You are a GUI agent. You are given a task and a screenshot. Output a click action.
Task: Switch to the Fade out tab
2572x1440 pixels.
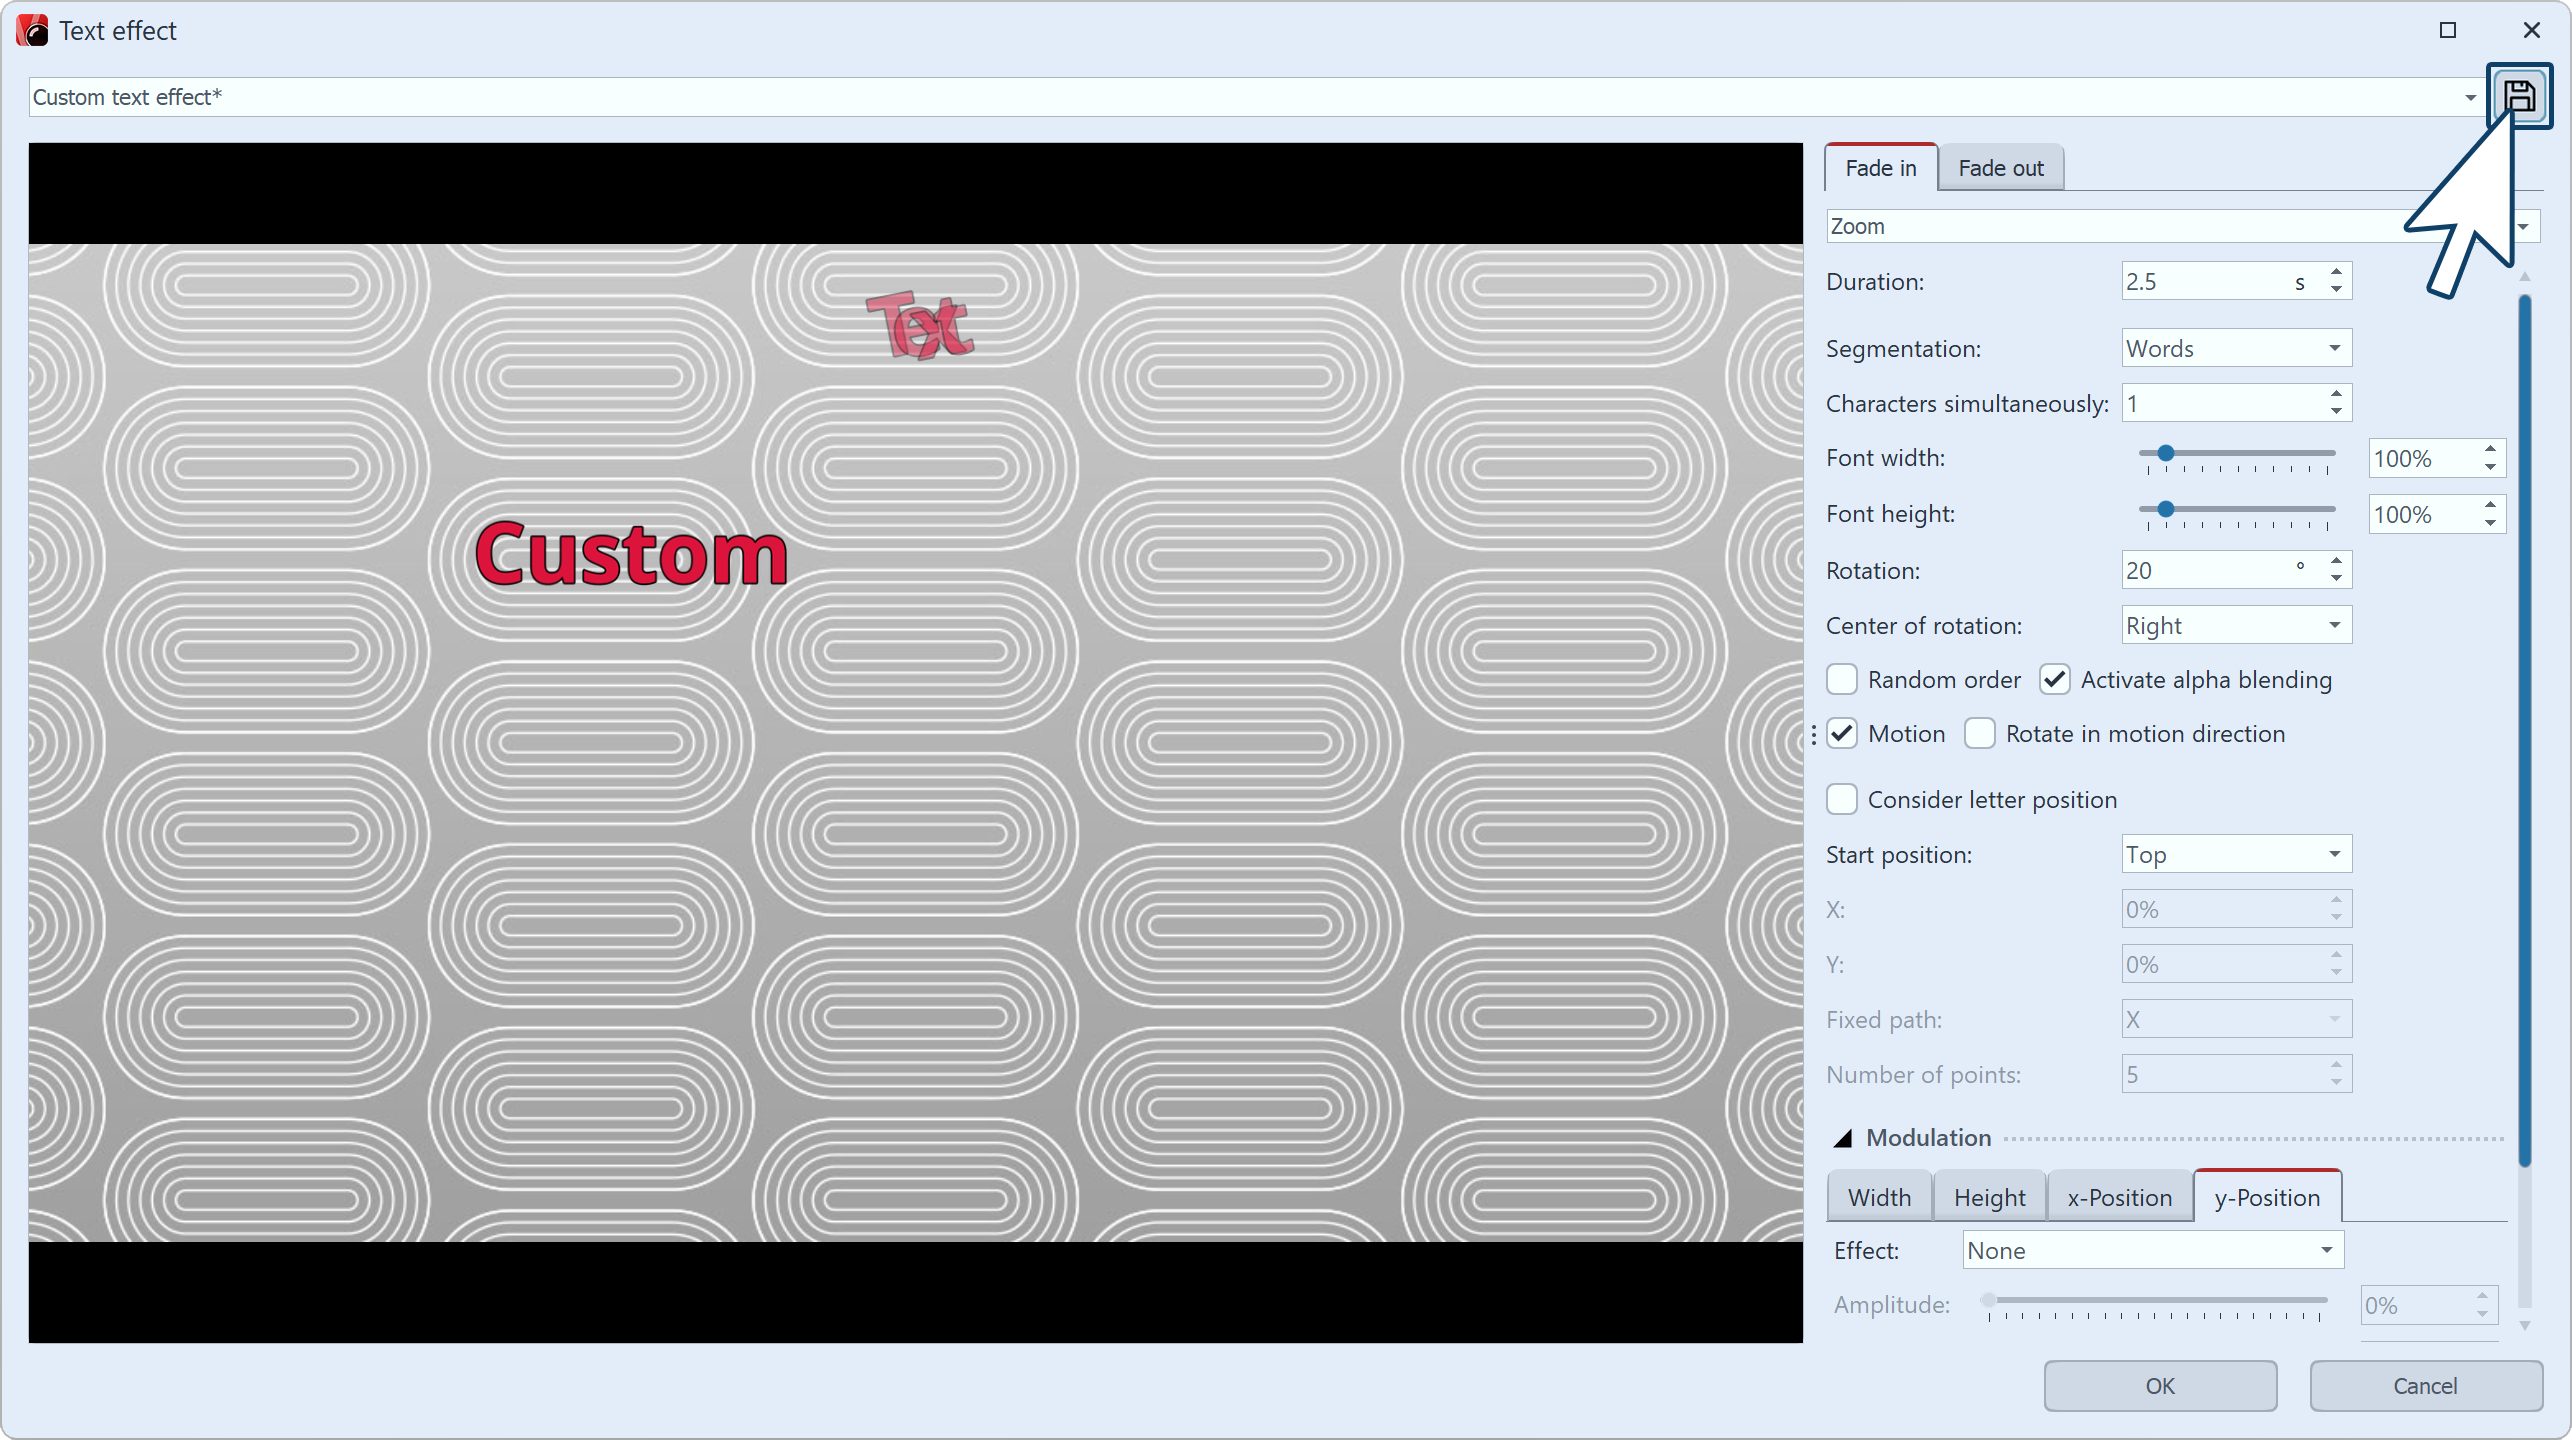pyautogui.click(x=2000, y=166)
